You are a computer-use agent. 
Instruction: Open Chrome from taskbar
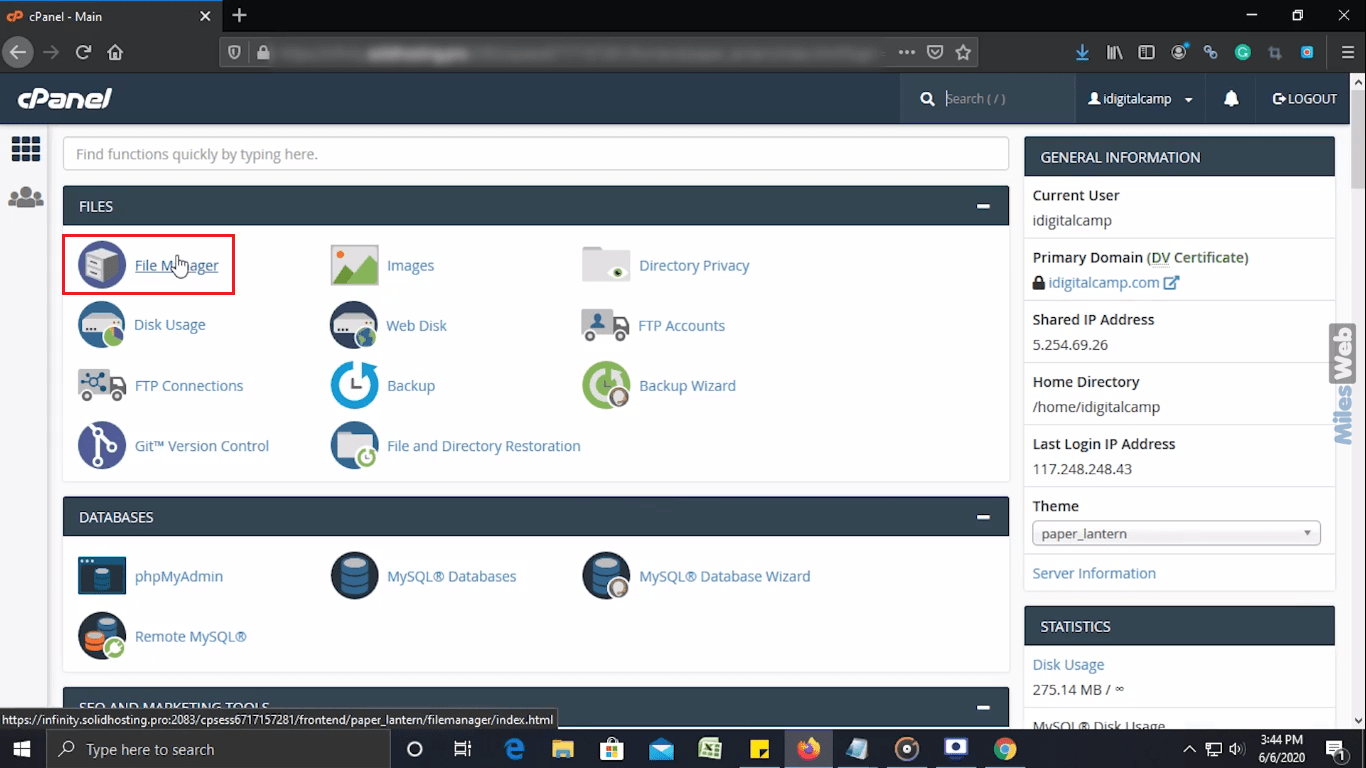[1004, 749]
